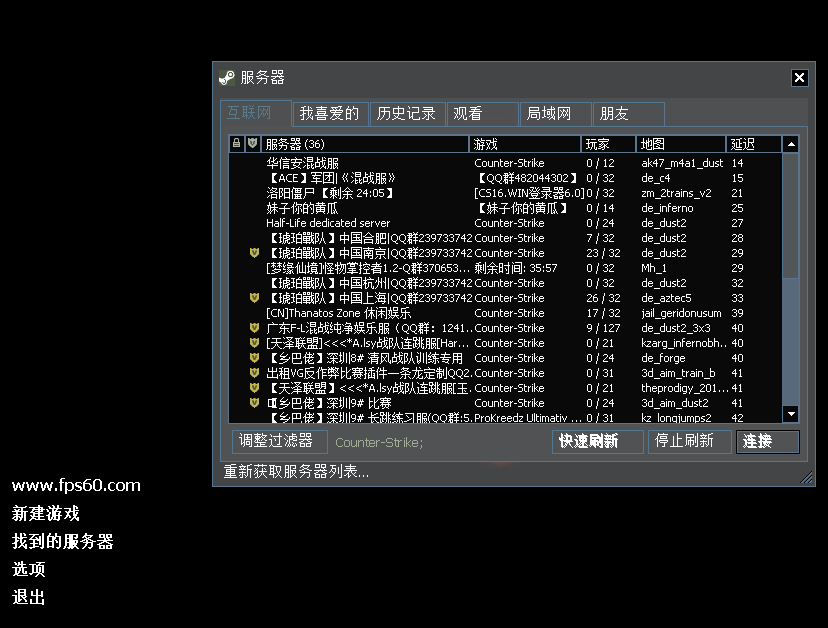Image resolution: width=828 pixels, height=628 pixels.
Task: Click the 连接 button
Action: [768, 442]
